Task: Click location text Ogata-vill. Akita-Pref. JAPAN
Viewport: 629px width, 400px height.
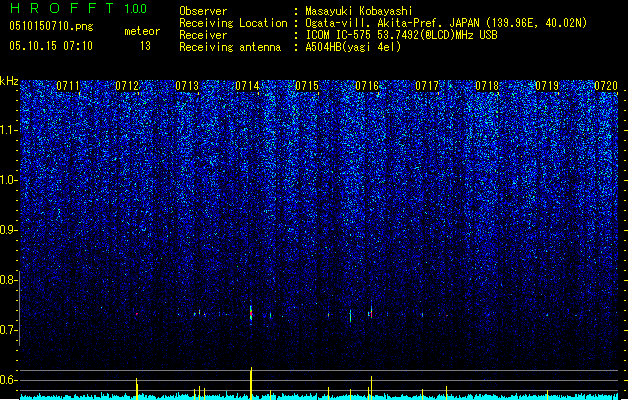Action: (x=393, y=23)
